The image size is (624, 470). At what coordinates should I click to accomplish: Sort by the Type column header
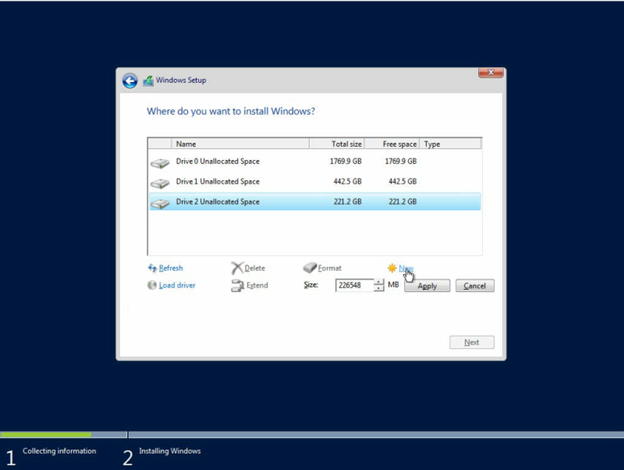click(450, 144)
